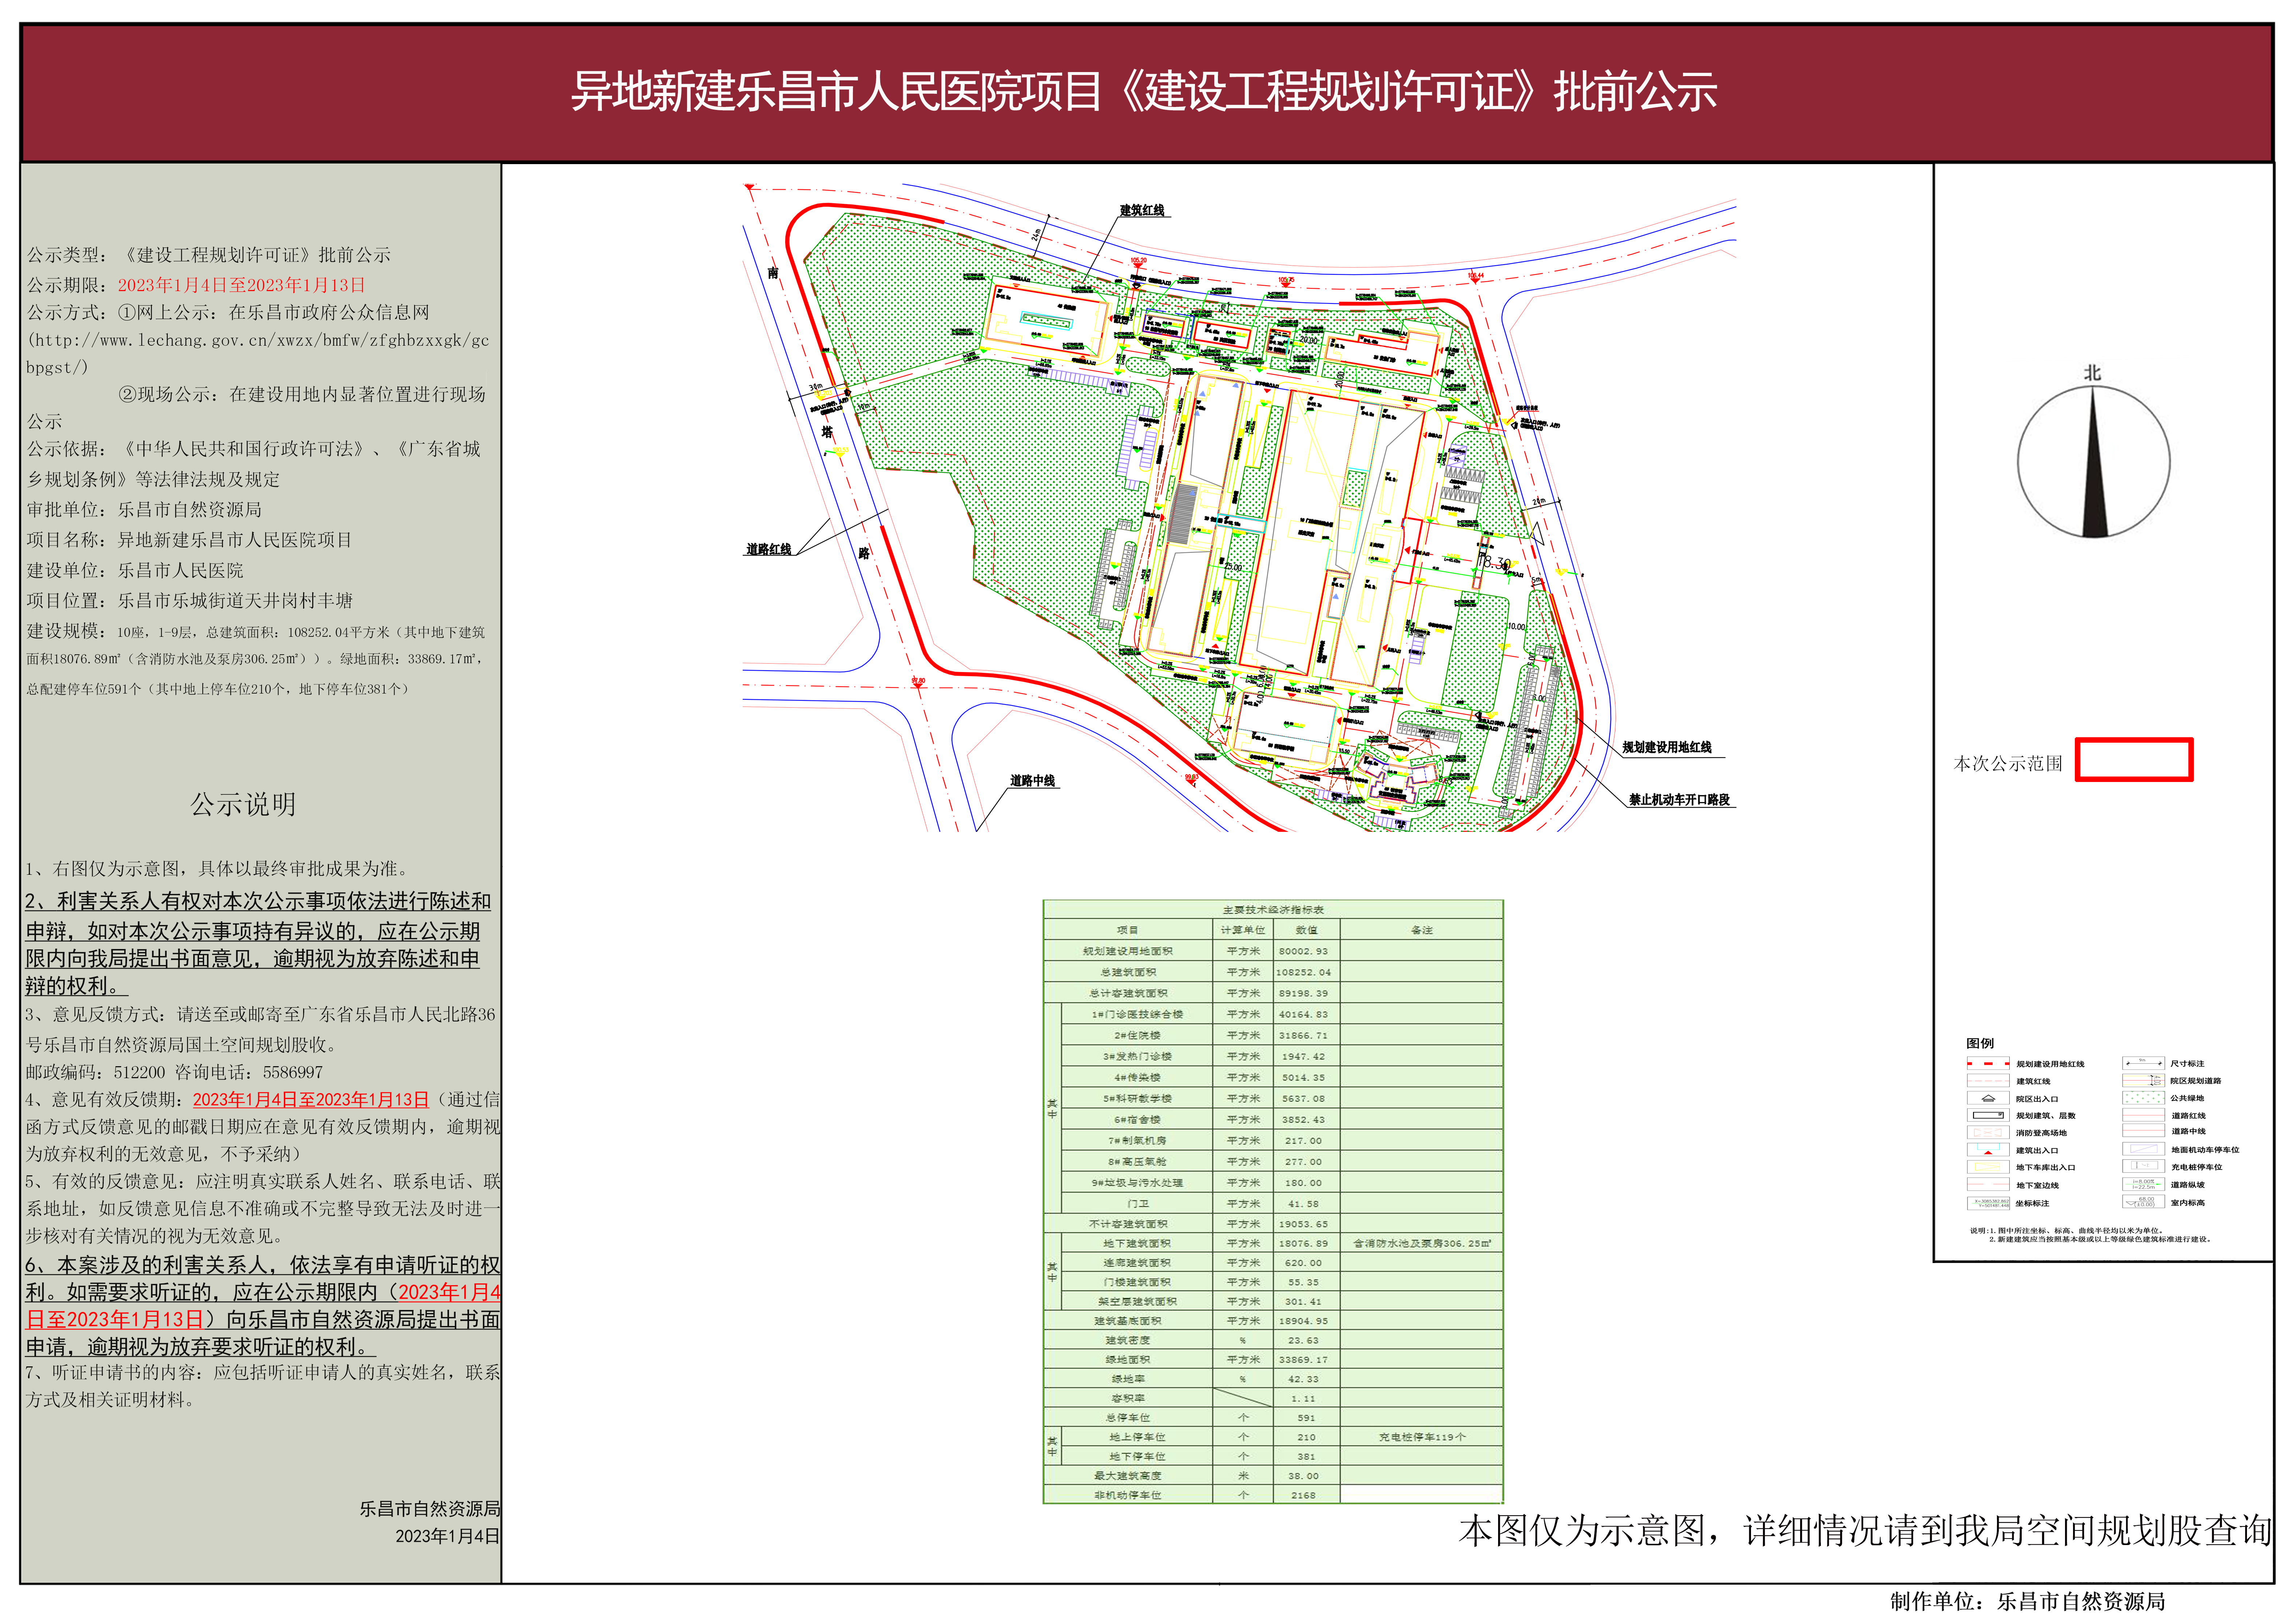Image resolution: width=2295 pixels, height=1624 pixels.
Task: Click the 主要技术经济指标表 table title
Action: tap(1273, 910)
